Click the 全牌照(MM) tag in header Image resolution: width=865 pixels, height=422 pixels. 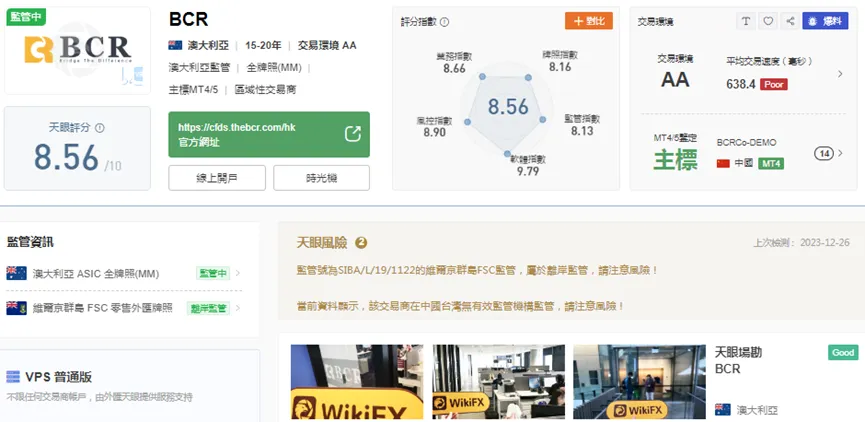tap(274, 67)
